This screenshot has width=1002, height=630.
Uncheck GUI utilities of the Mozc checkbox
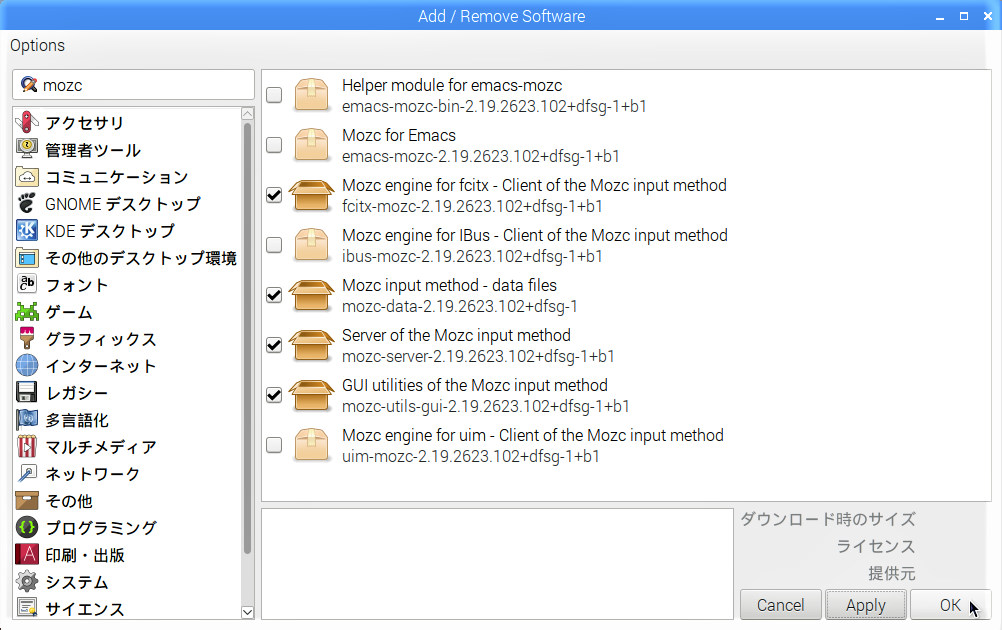tap(274, 395)
